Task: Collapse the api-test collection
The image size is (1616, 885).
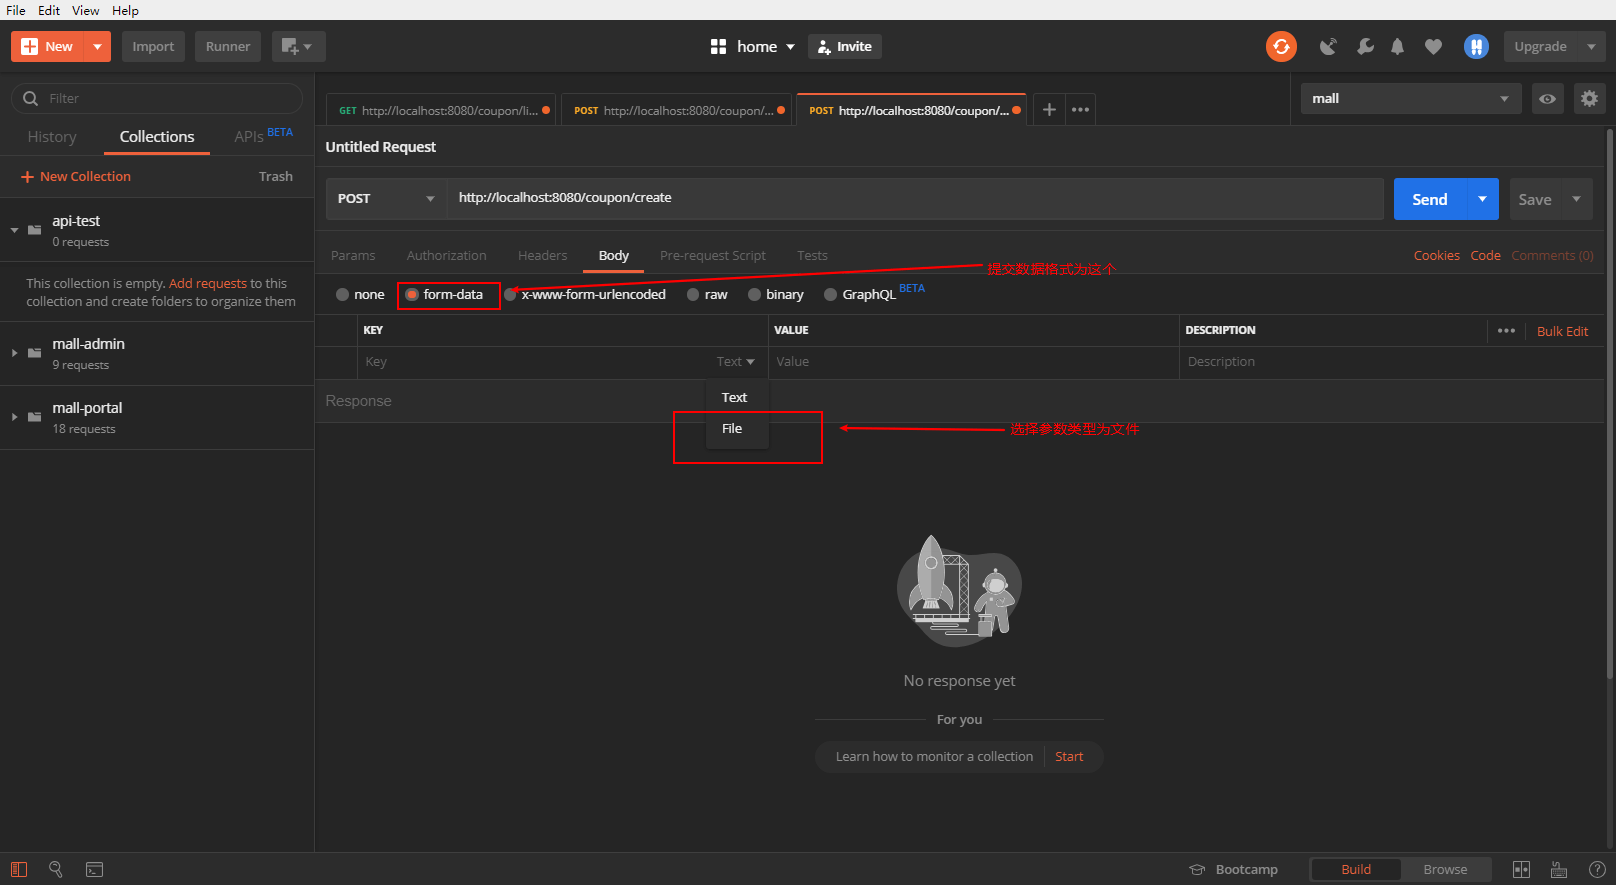Action: pos(15,230)
